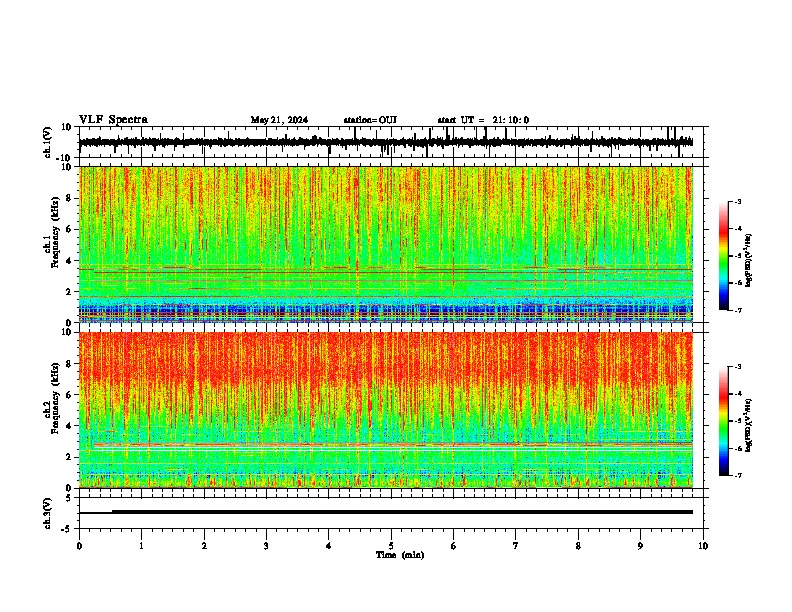Click inside the ch.2 spectrogram panel
Screen dimensions: 792x612
click(386, 410)
